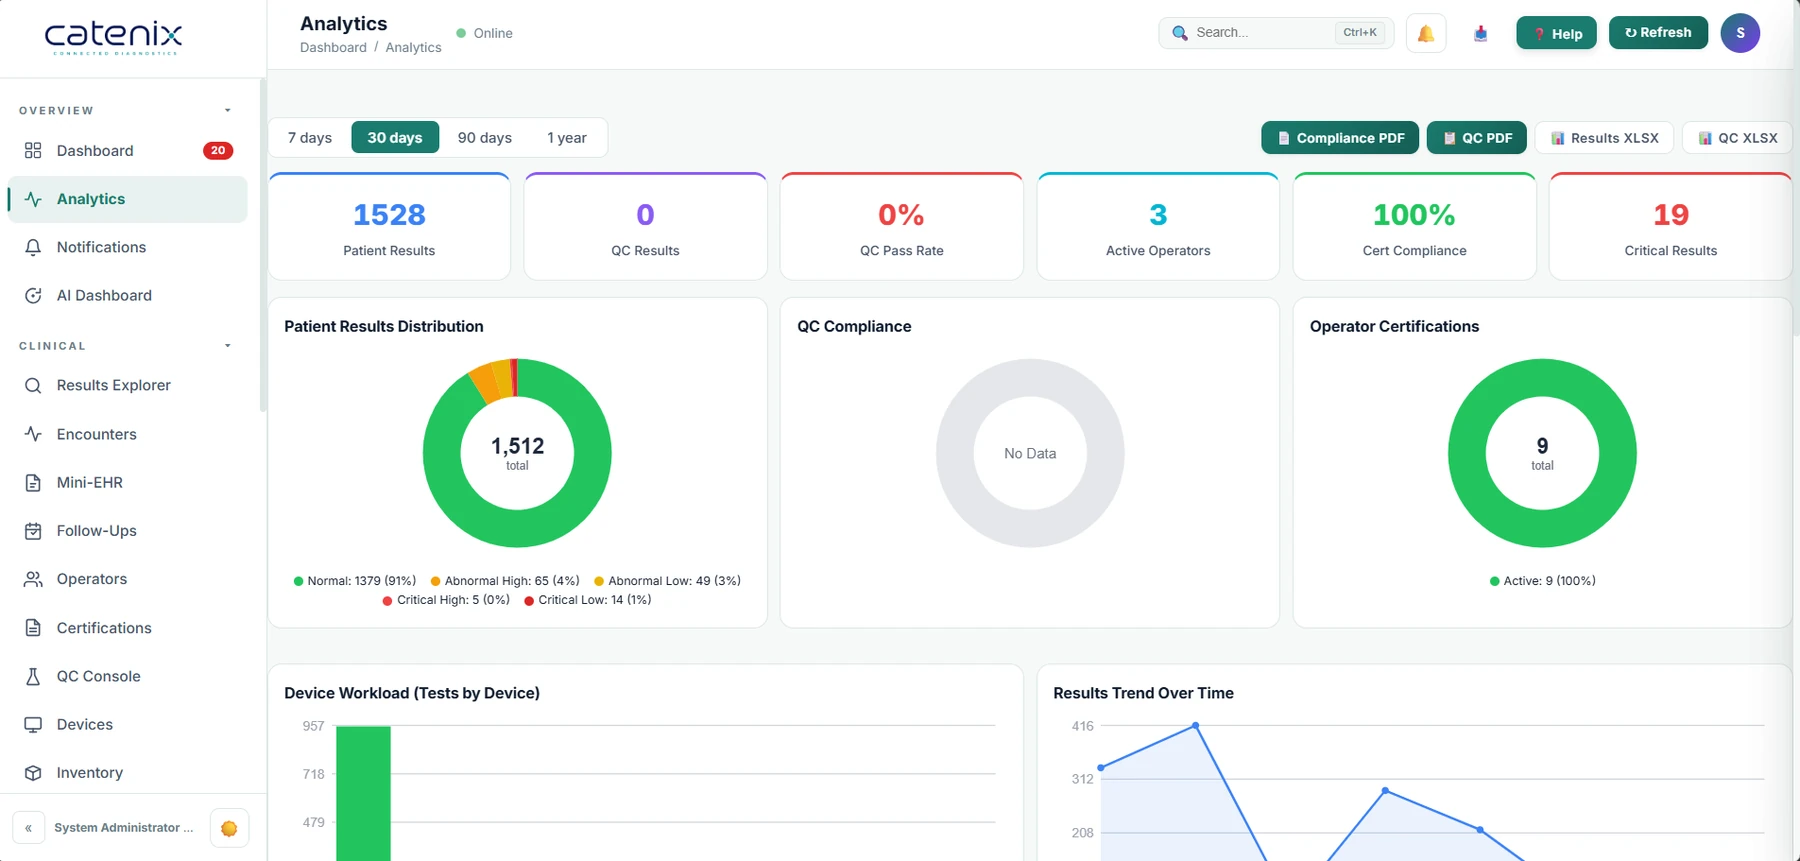Open AI Dashboard page
Screen dimensions: 1800x861
tap(127, 295)
